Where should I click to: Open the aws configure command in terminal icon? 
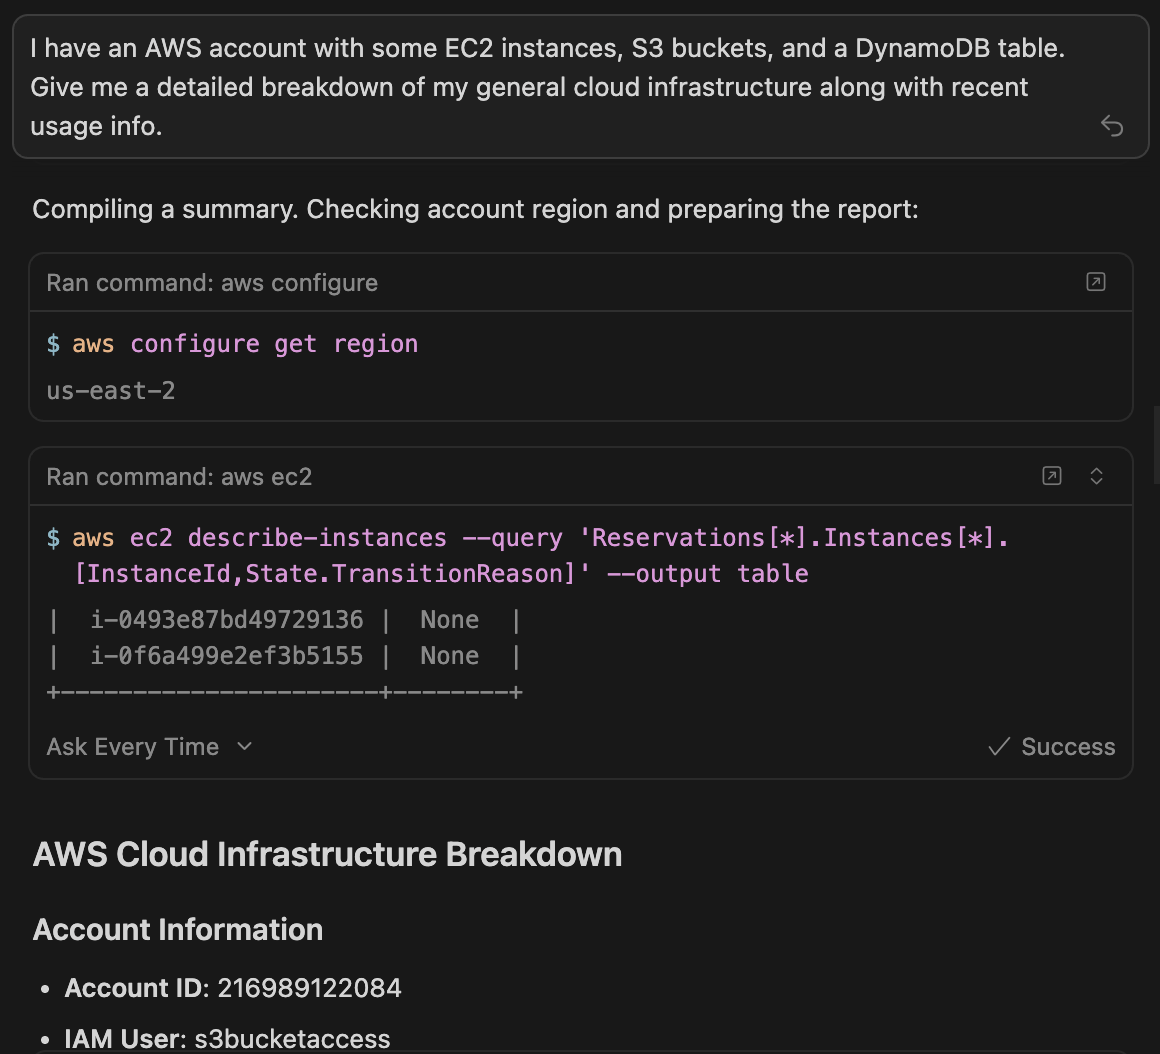click(x=1096, y=282)
